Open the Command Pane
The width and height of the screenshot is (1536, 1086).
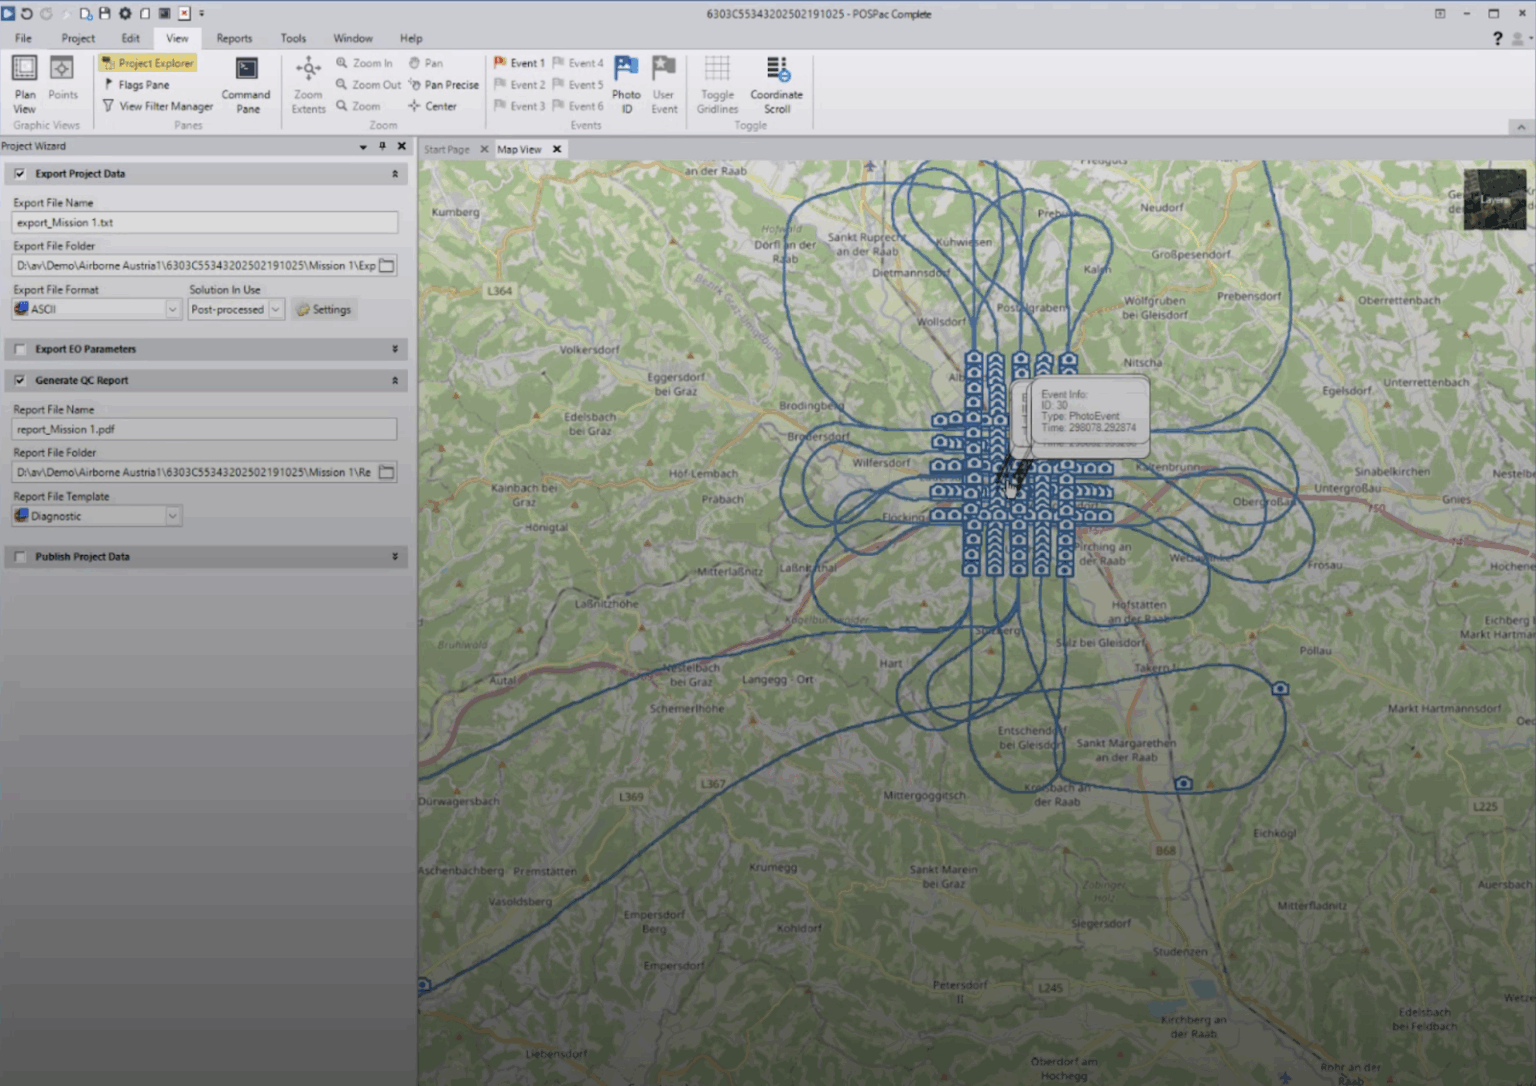[246, 85]
